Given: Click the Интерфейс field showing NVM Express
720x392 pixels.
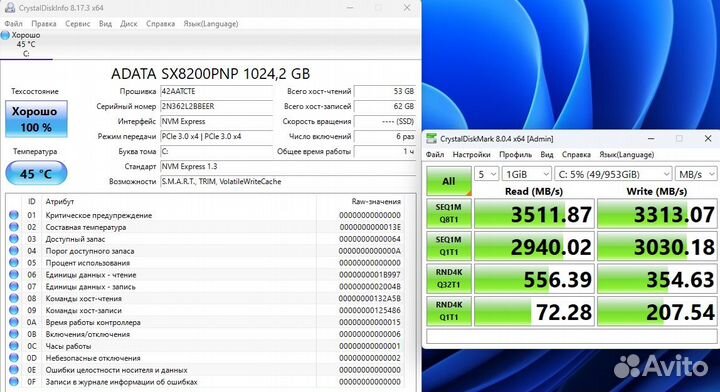Looking at the screenshot, I should 216,121.
